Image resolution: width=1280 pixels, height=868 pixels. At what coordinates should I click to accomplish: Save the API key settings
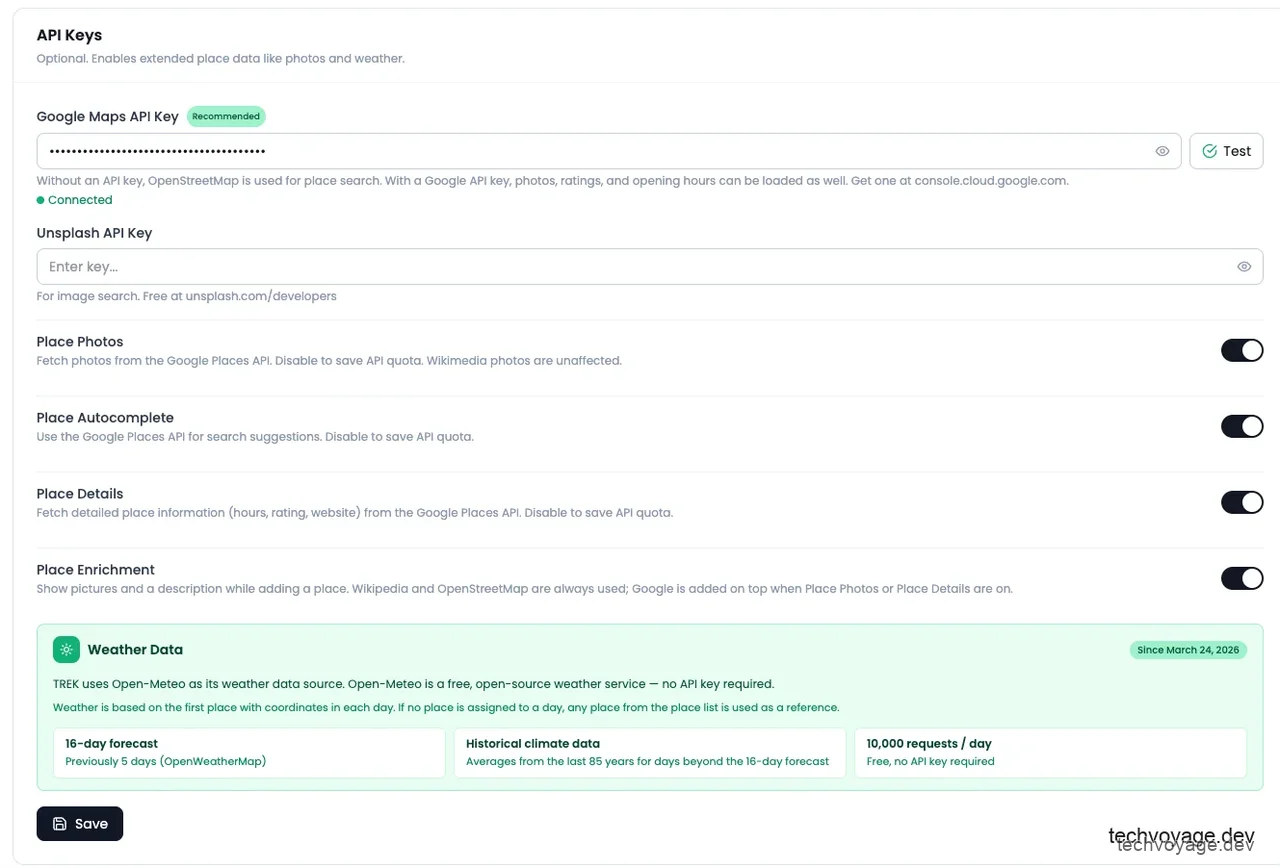coord(80,824)
